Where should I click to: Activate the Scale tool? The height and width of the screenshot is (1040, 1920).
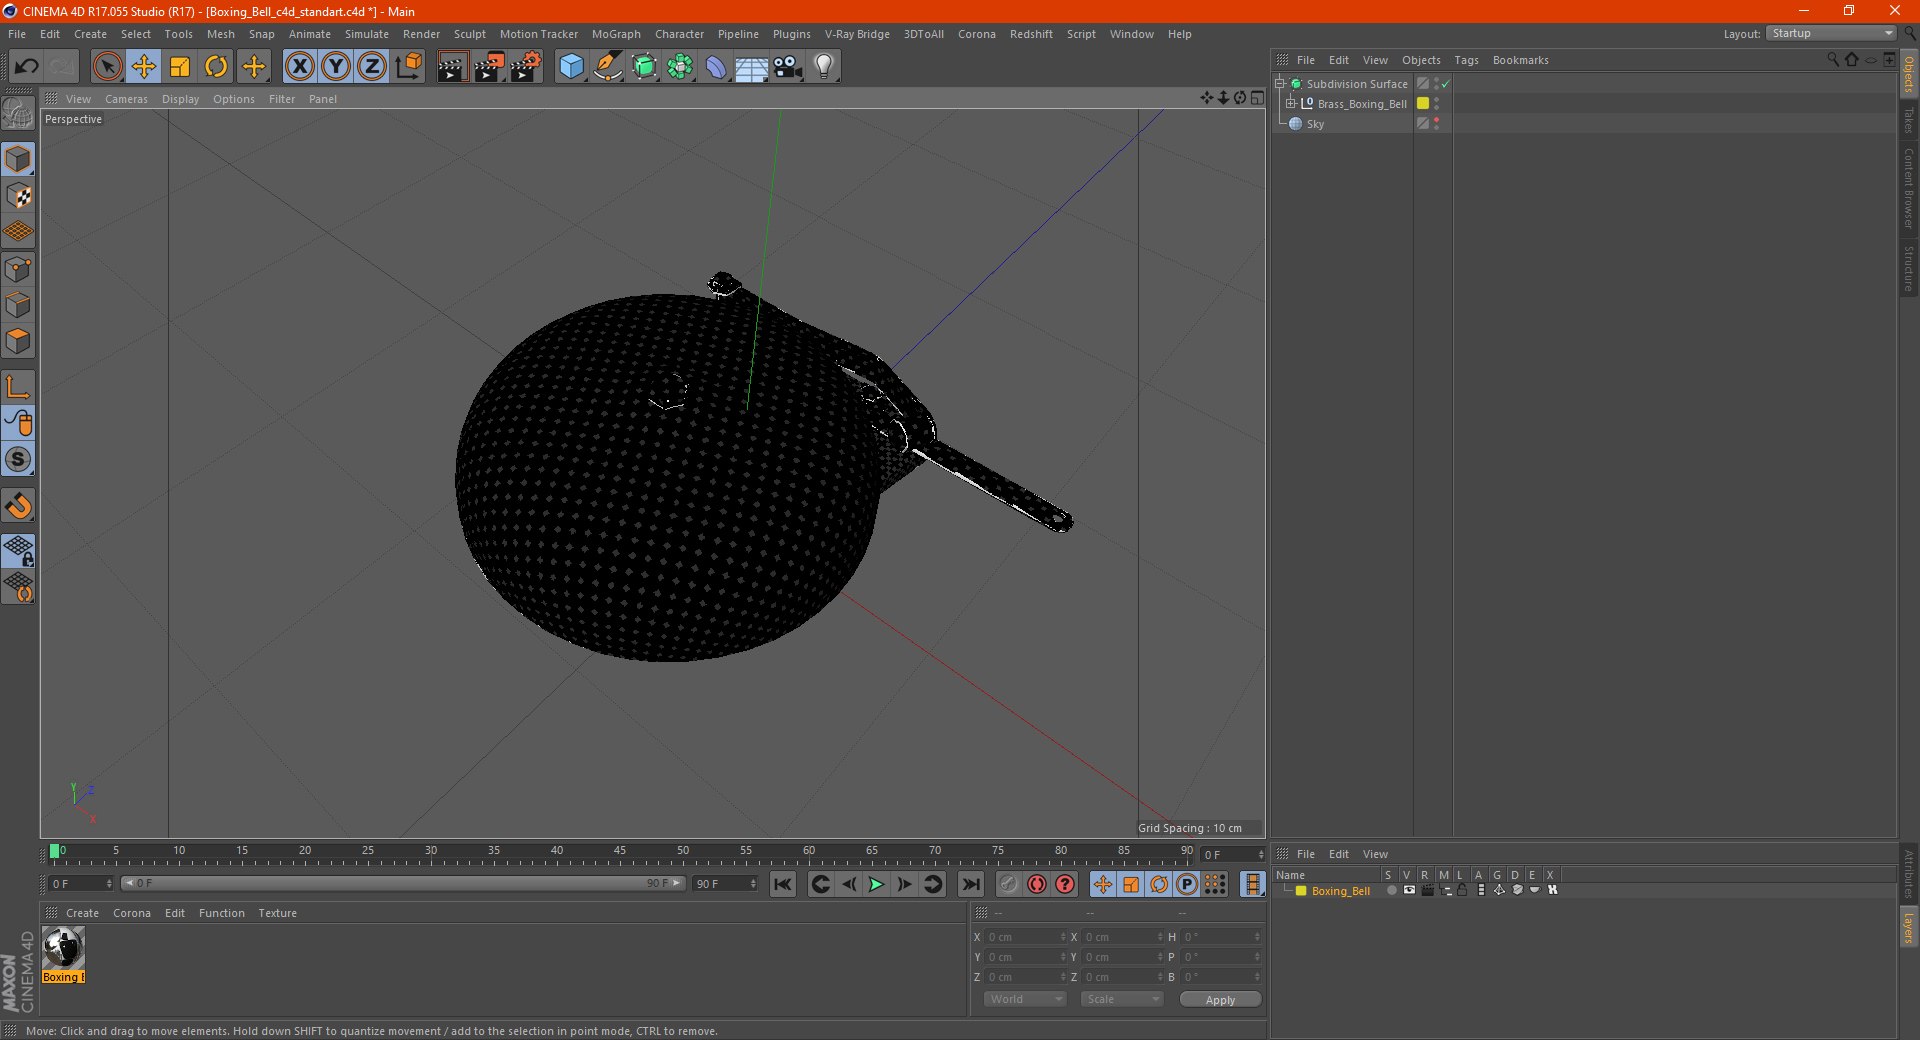click(180, 67)
